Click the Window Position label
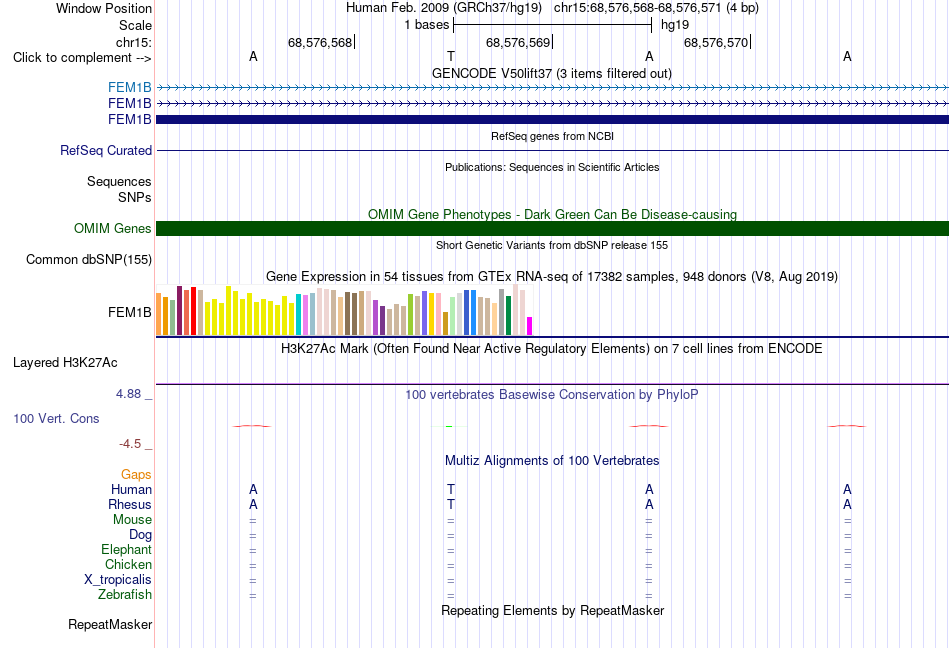950x648 pixels. tap(104, 8)
